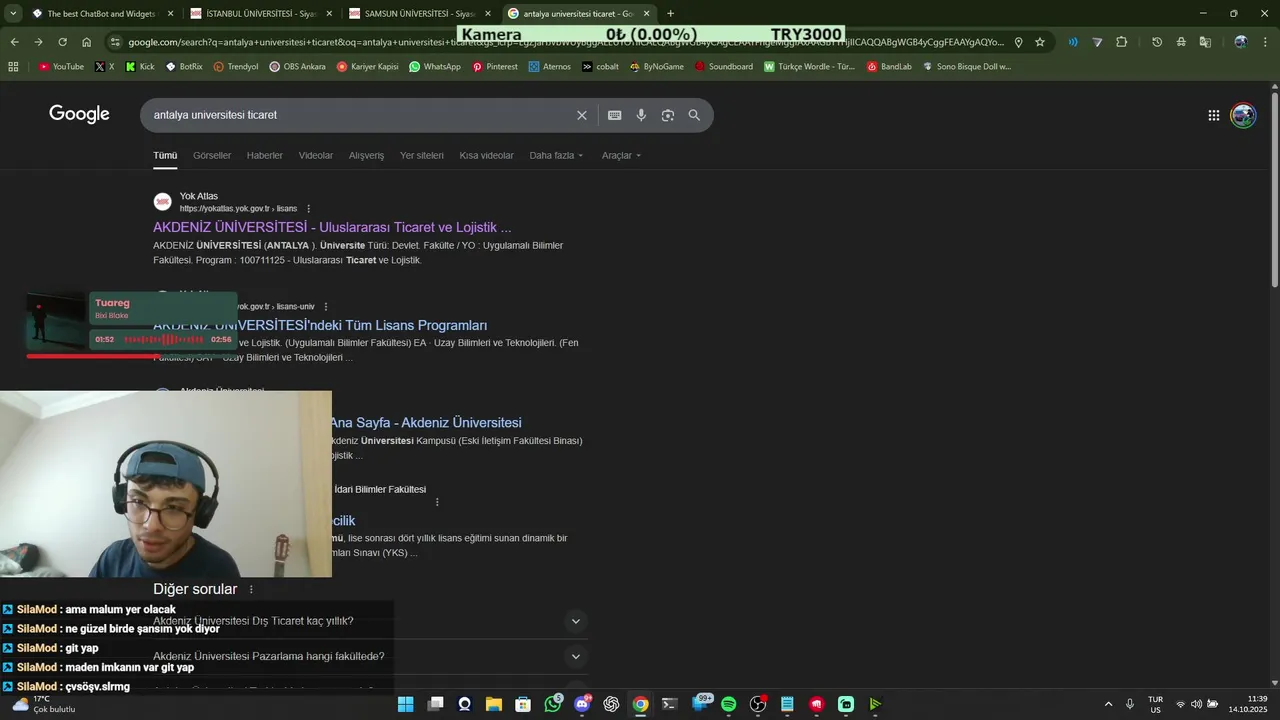Go to the browser home page

[x=87, y=42]
